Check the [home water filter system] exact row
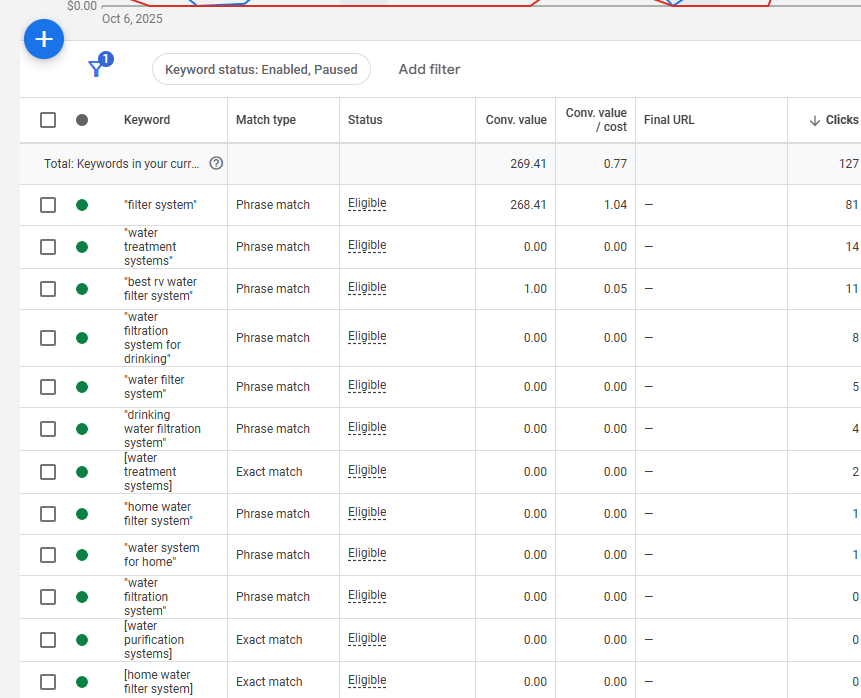 [x=48, y=682]
